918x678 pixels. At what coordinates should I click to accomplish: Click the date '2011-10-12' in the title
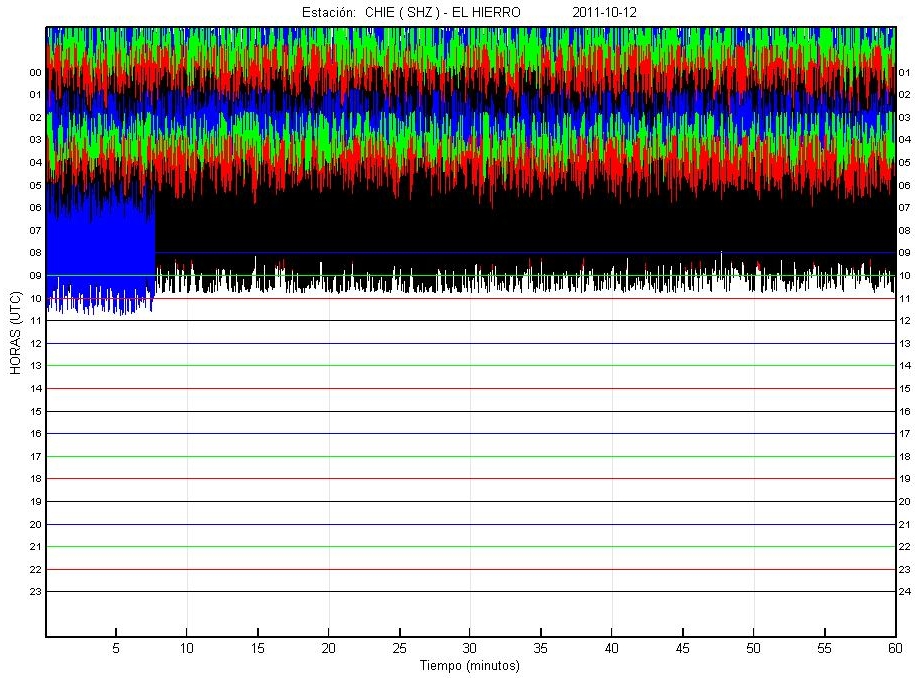[604, 12]
